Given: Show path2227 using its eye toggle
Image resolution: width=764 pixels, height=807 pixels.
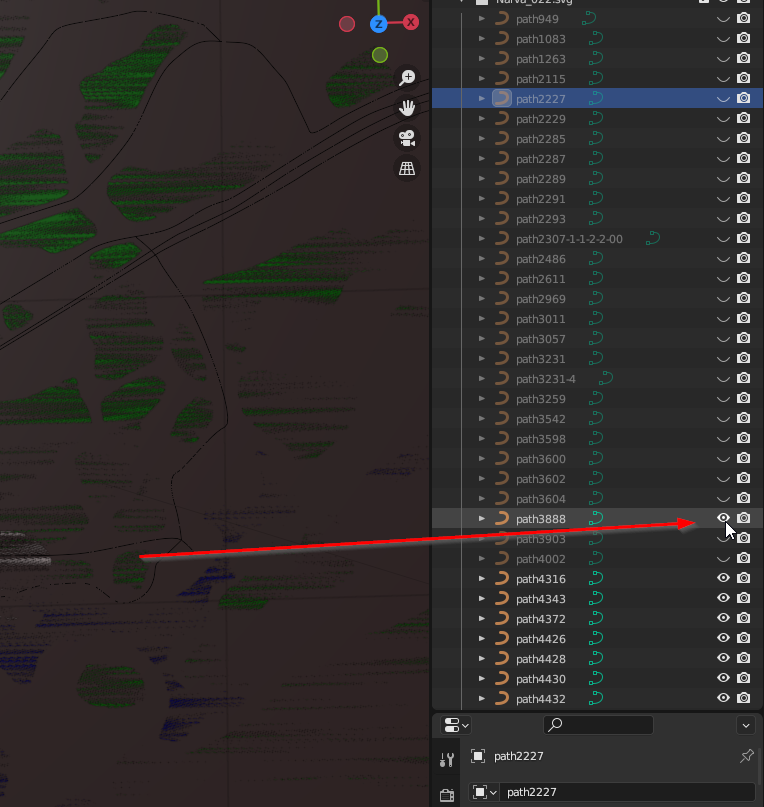Looking at the screenshot, I should [723, 99].
